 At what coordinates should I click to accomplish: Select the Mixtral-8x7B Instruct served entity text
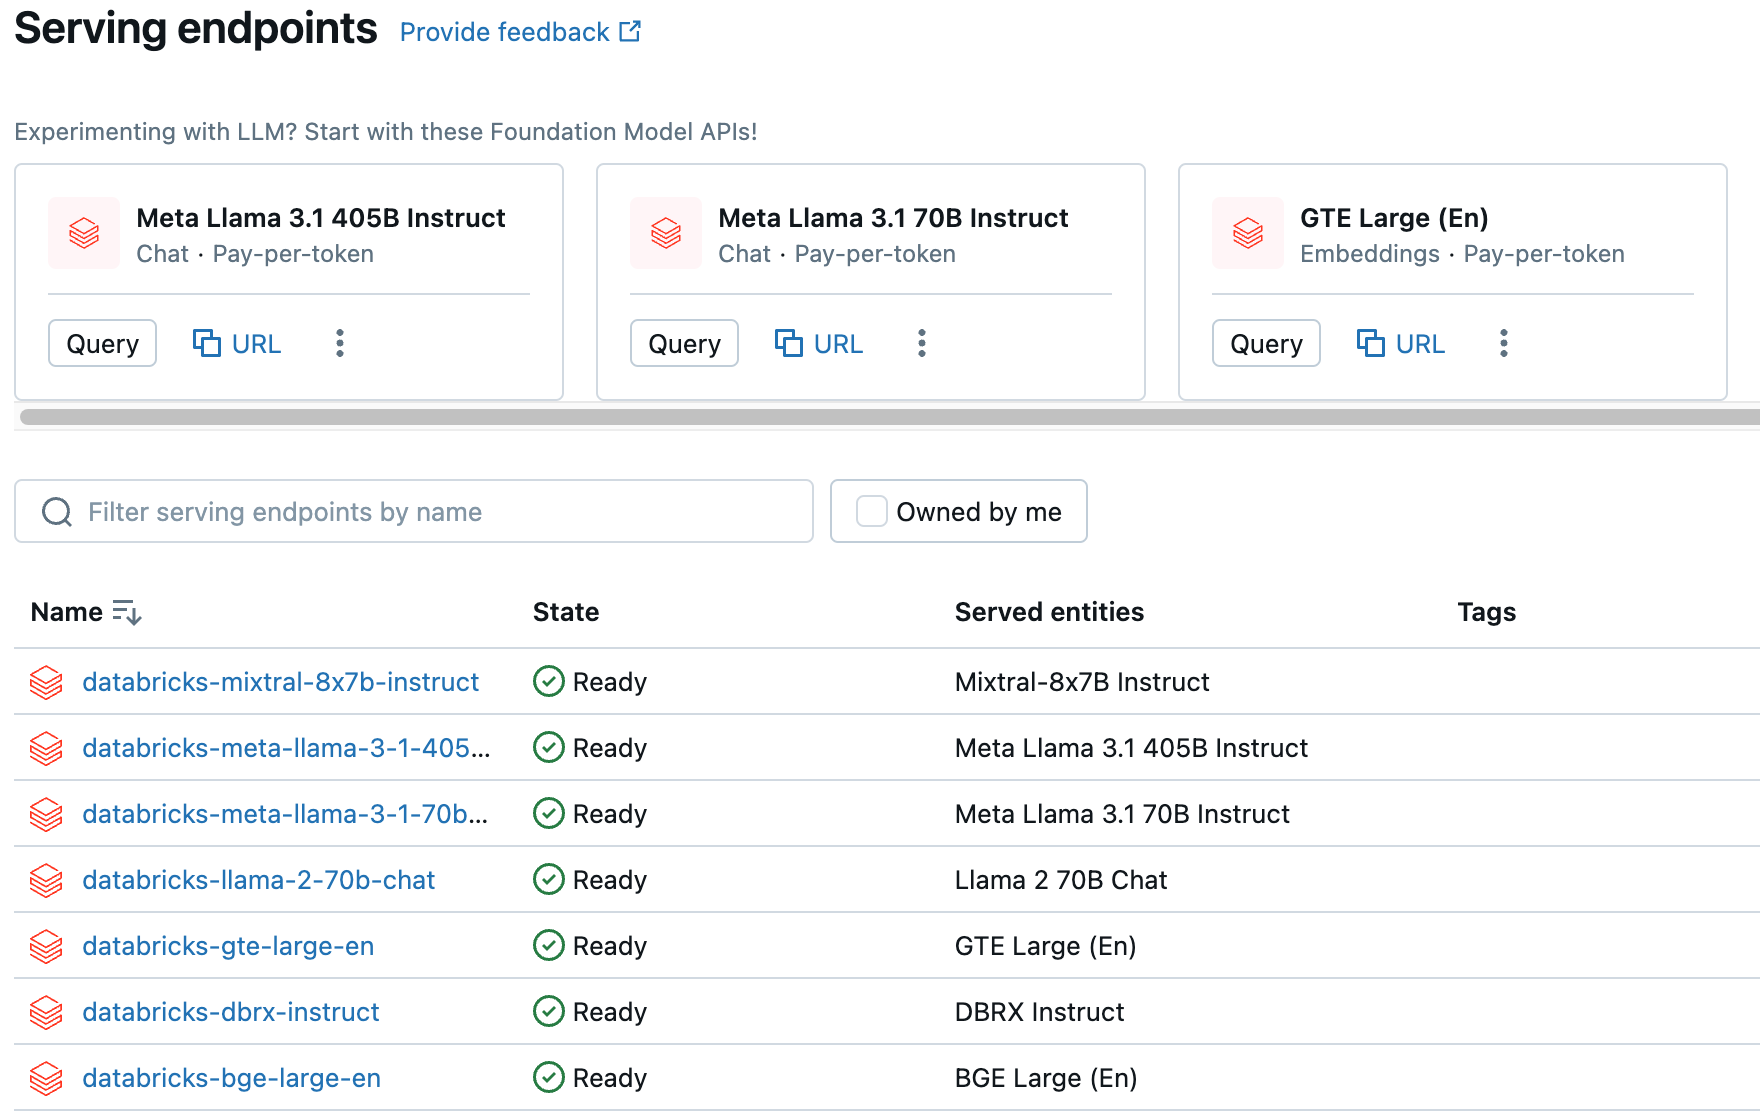point(1082,682)
